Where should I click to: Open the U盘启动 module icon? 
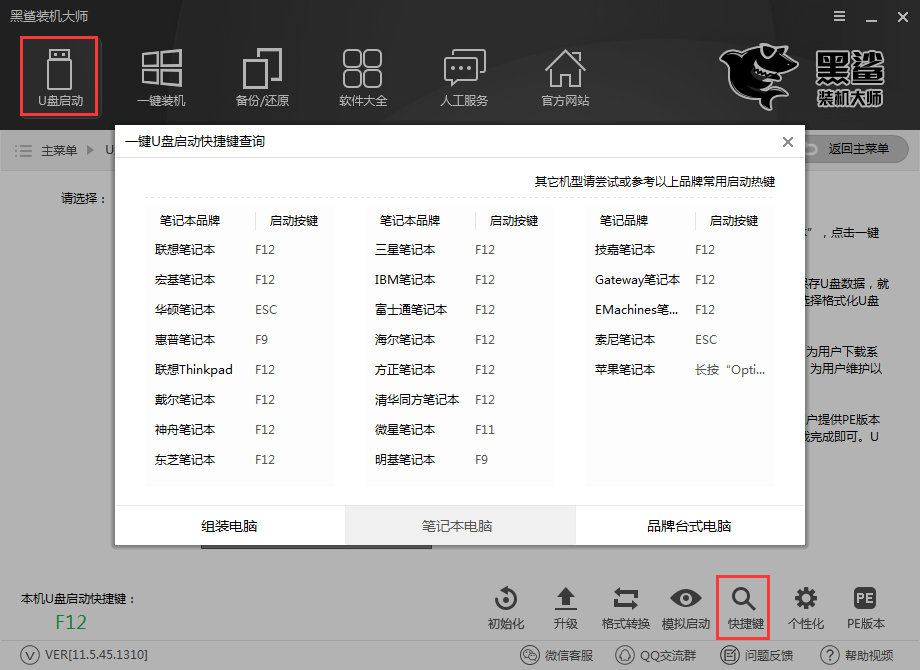59,77
